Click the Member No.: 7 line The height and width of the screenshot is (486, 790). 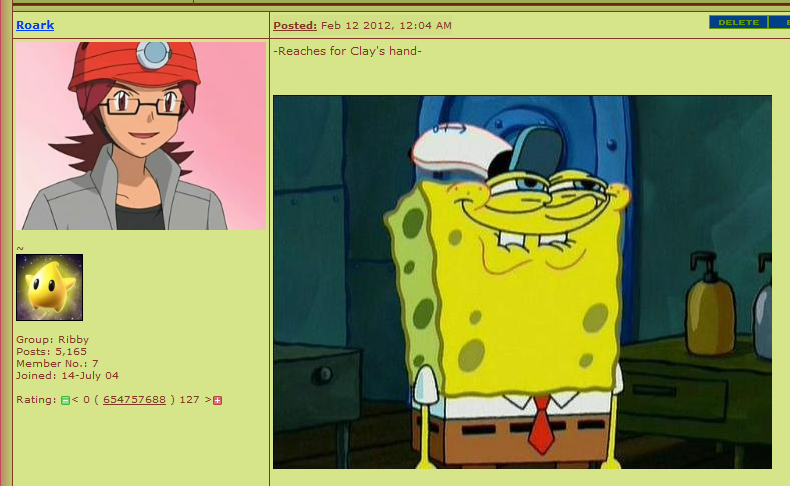pos(57,364)
